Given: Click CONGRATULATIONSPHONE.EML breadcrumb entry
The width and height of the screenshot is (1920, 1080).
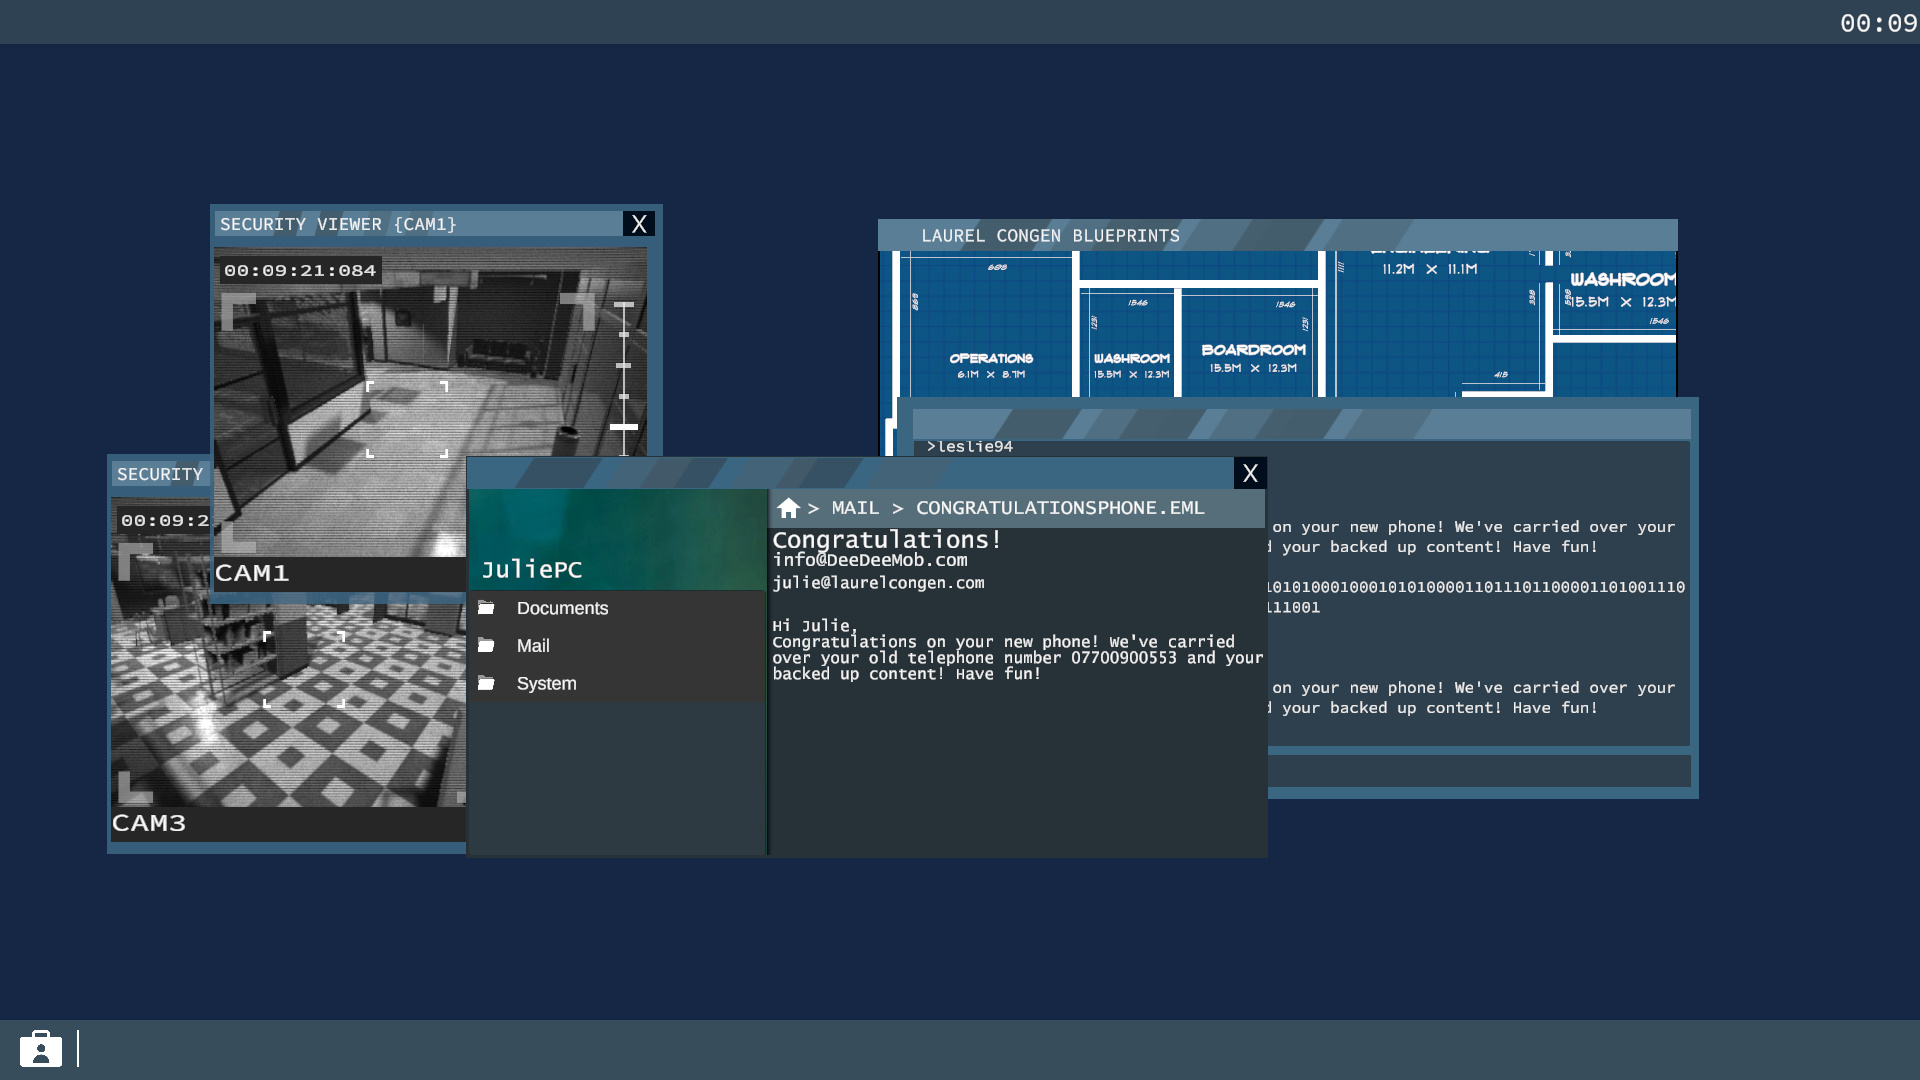Looking at the screenshot, I should click(x=1060, y=508).
